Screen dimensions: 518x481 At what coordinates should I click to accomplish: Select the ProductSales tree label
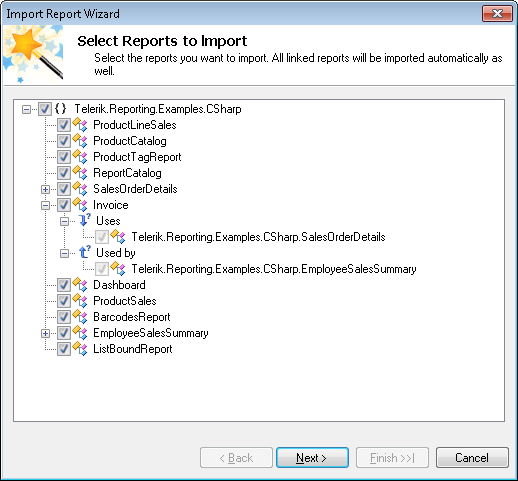pos(125,301)
